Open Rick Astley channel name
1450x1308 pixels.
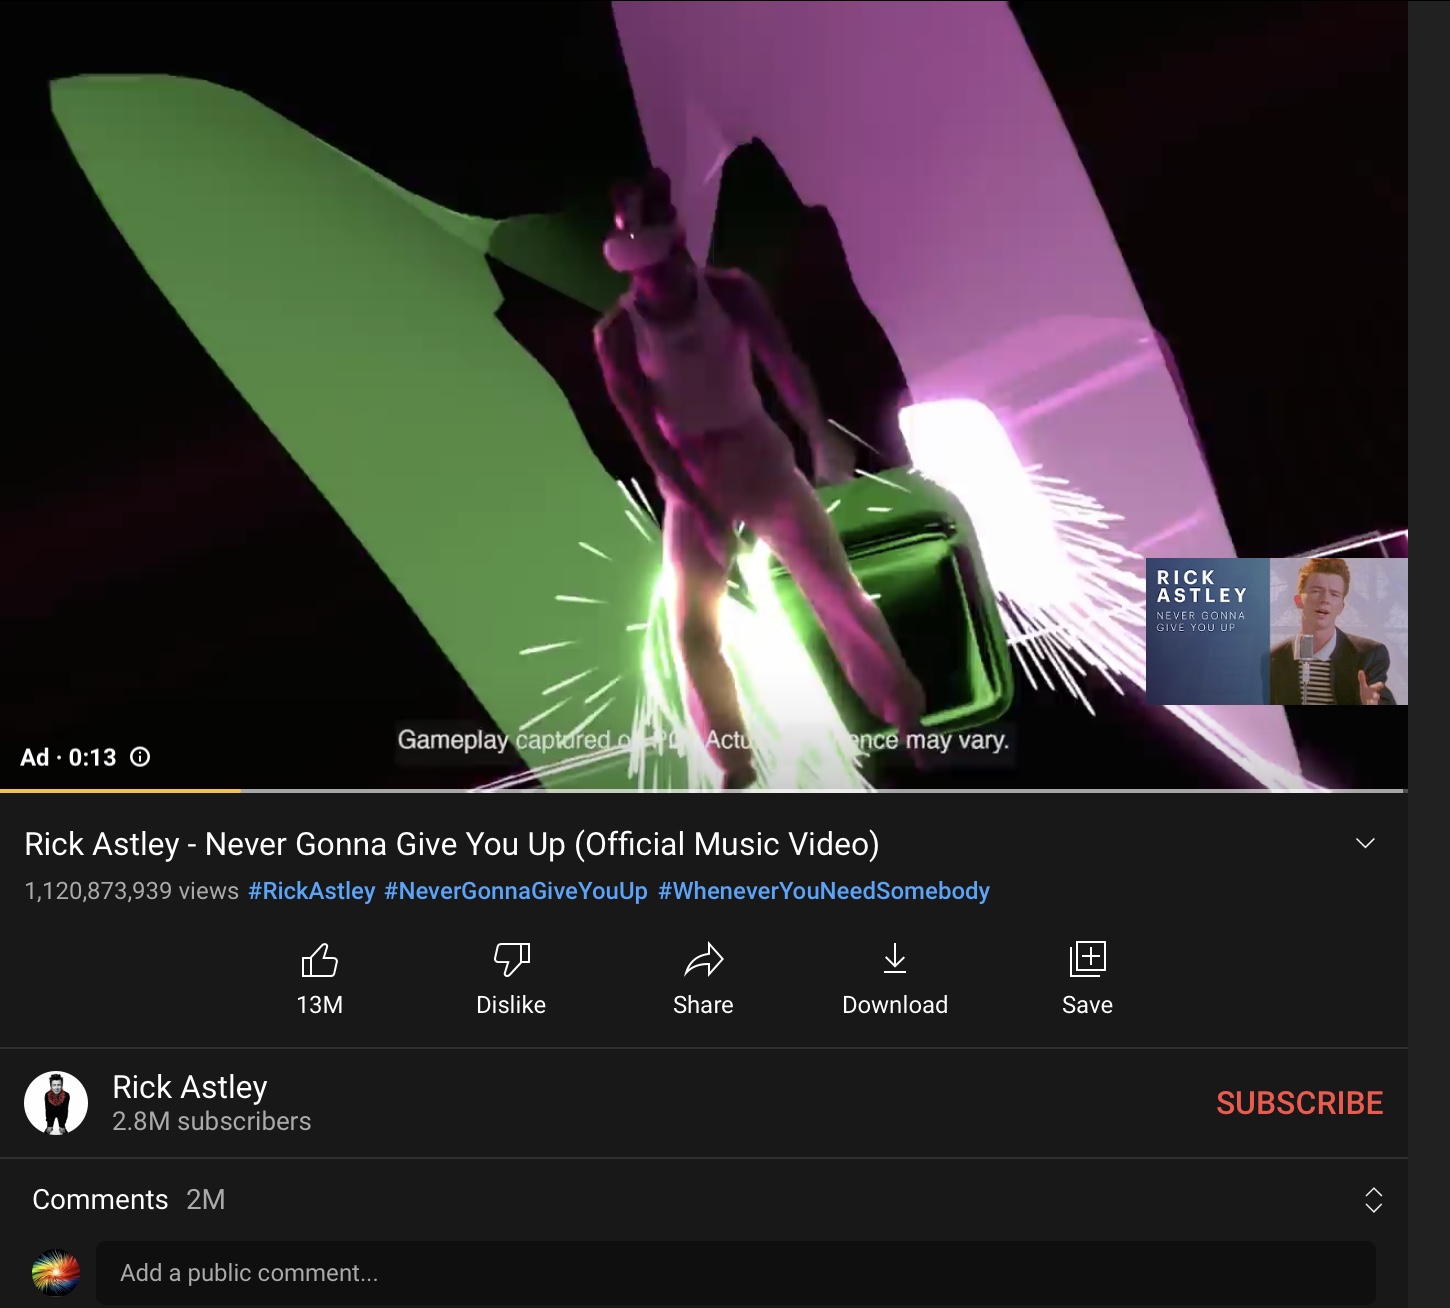[190, 1087]
